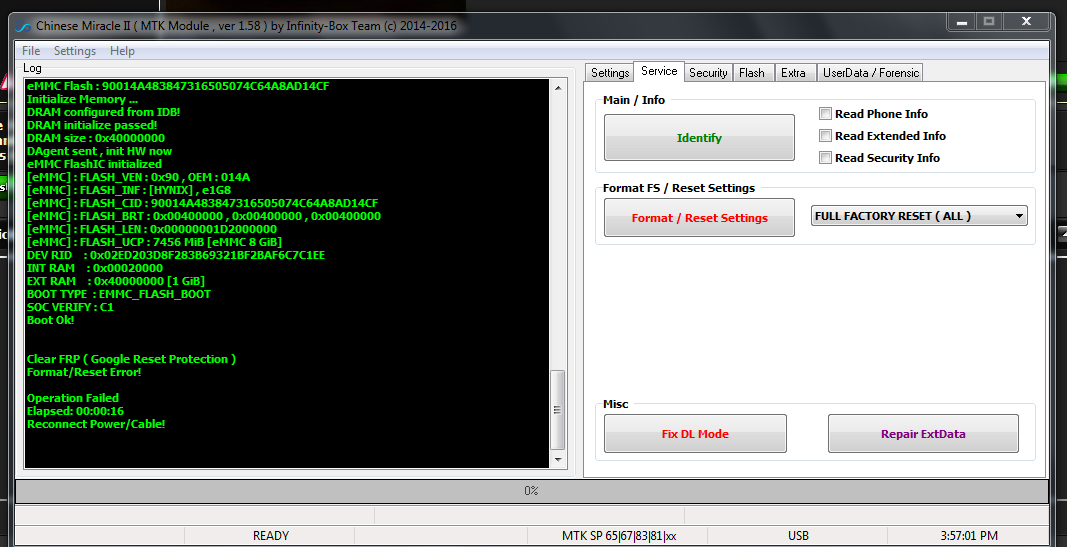Open the File menu
The image size is (1067, 547).
click(x=31, y=51)
